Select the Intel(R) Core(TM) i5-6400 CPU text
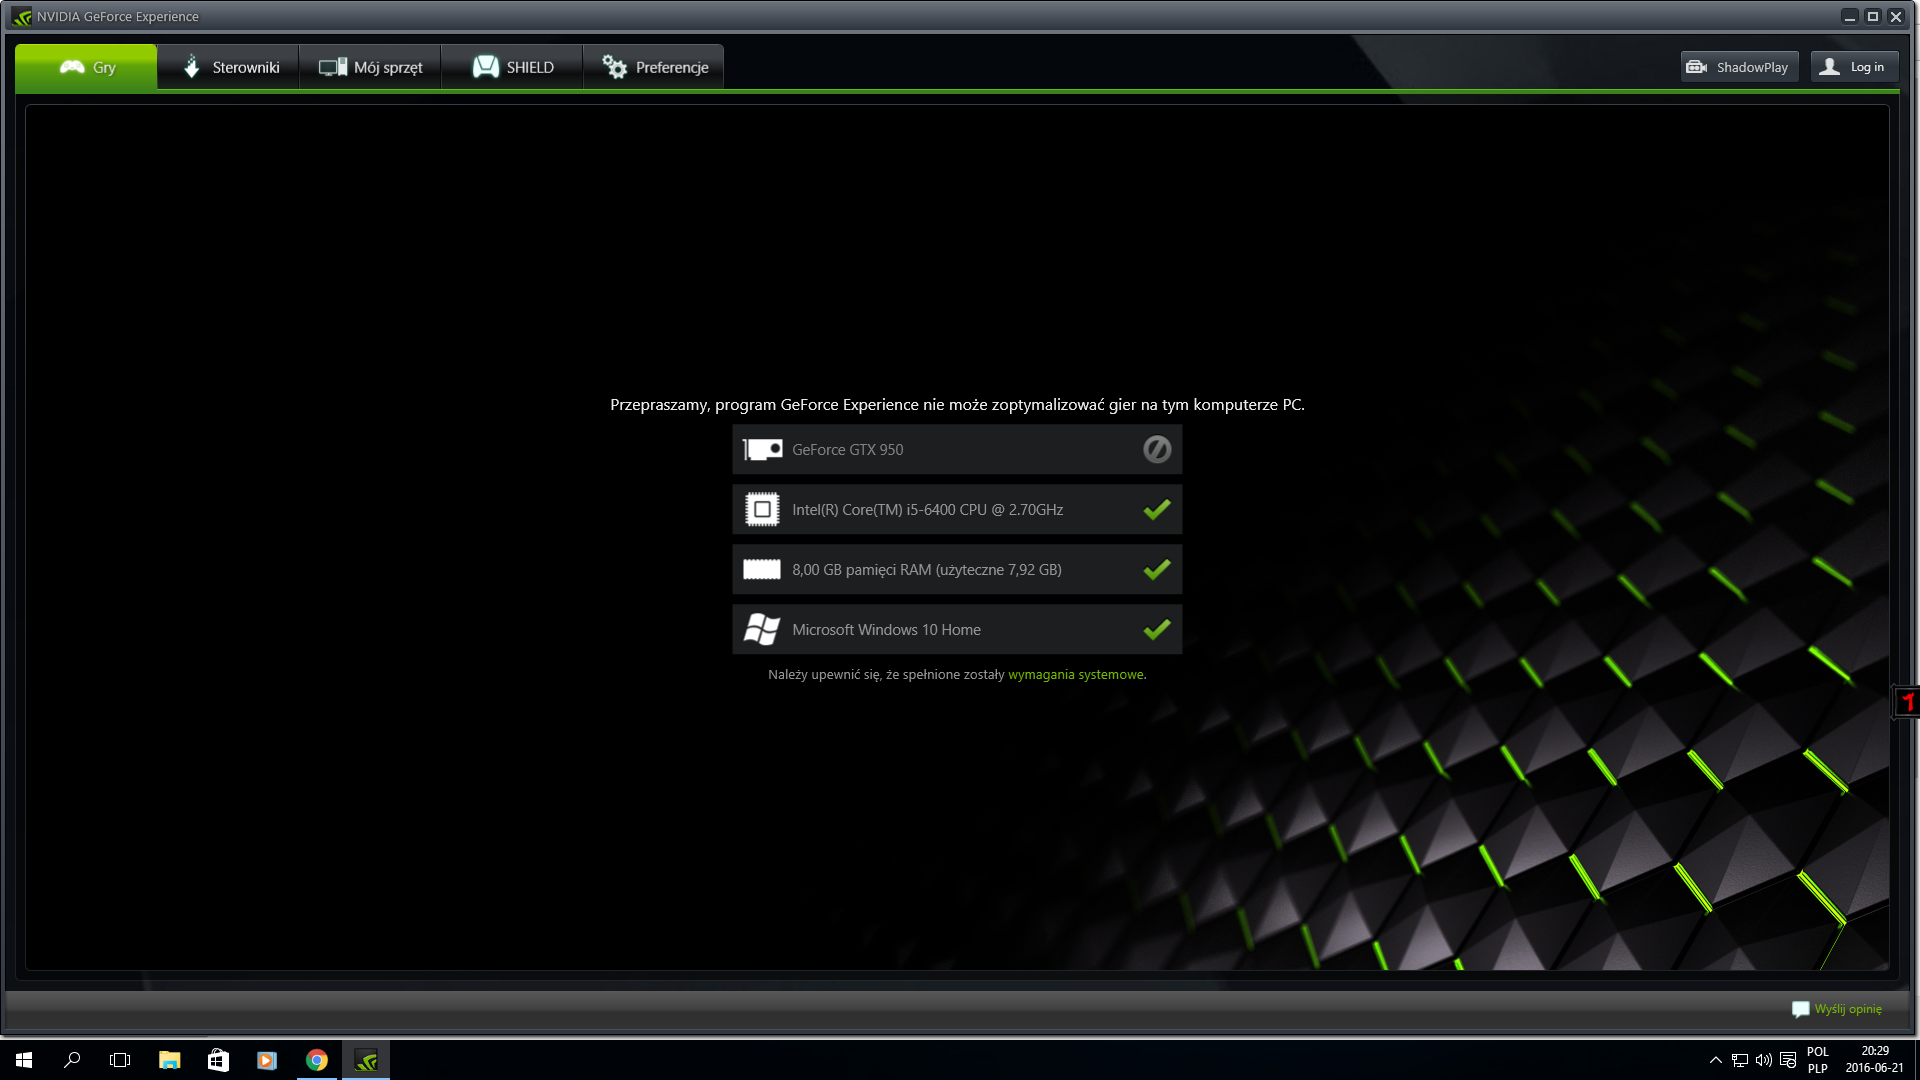This screenshot has height=1080, width=1920. click(x=928, y=510)
